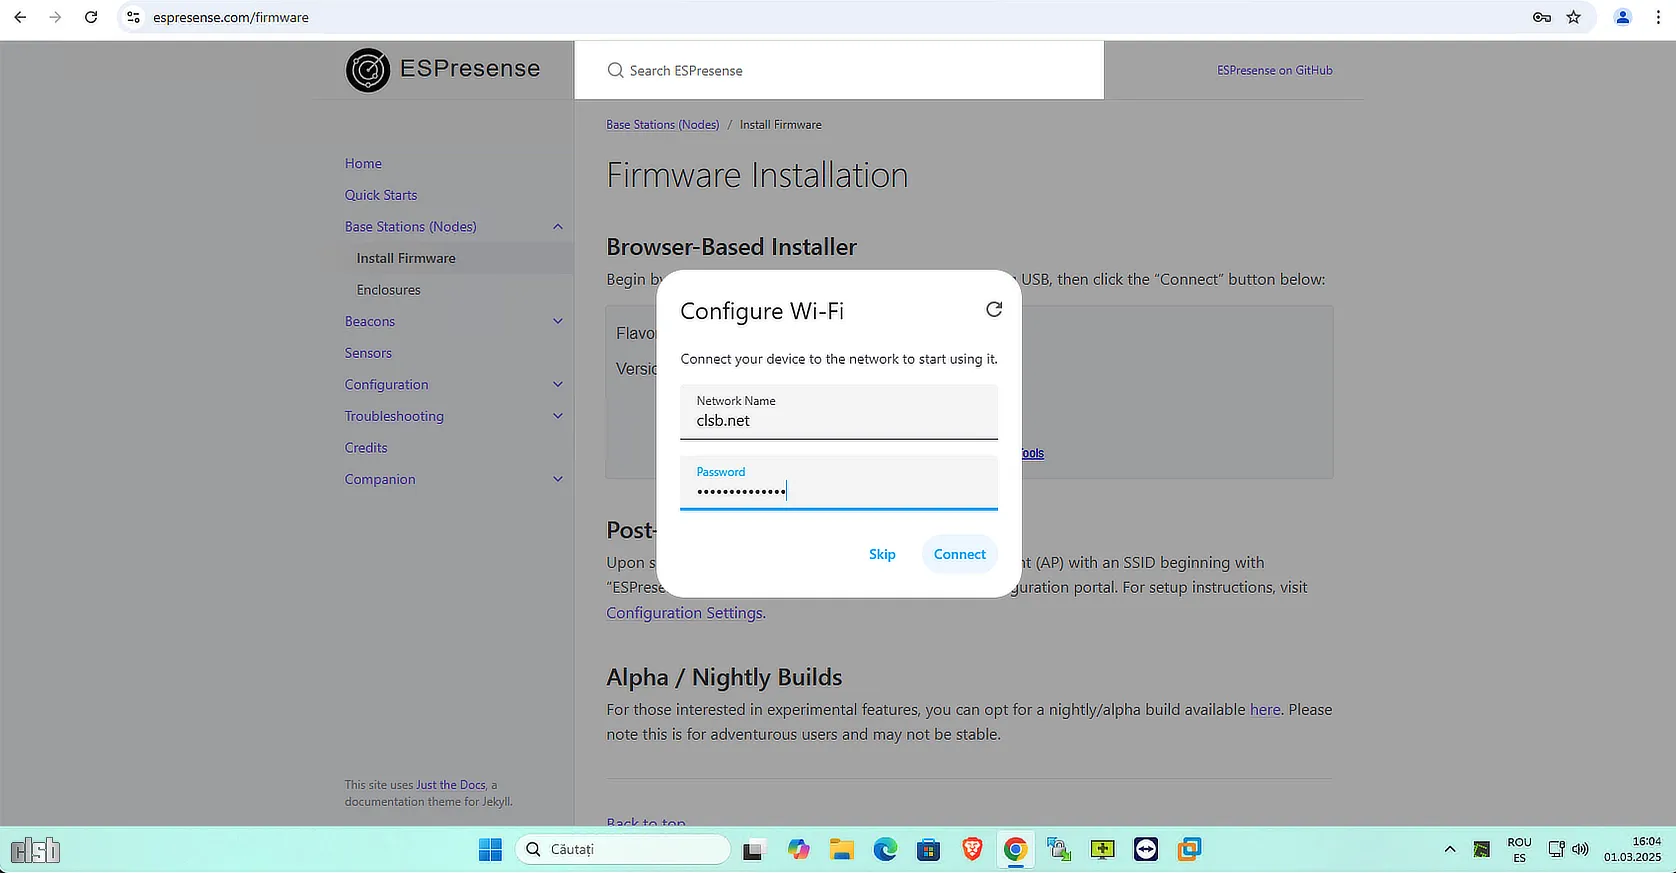Screen dimensions: 1676x873
Task: Click the search magnifier icon in docs
Action: (616, 71)
